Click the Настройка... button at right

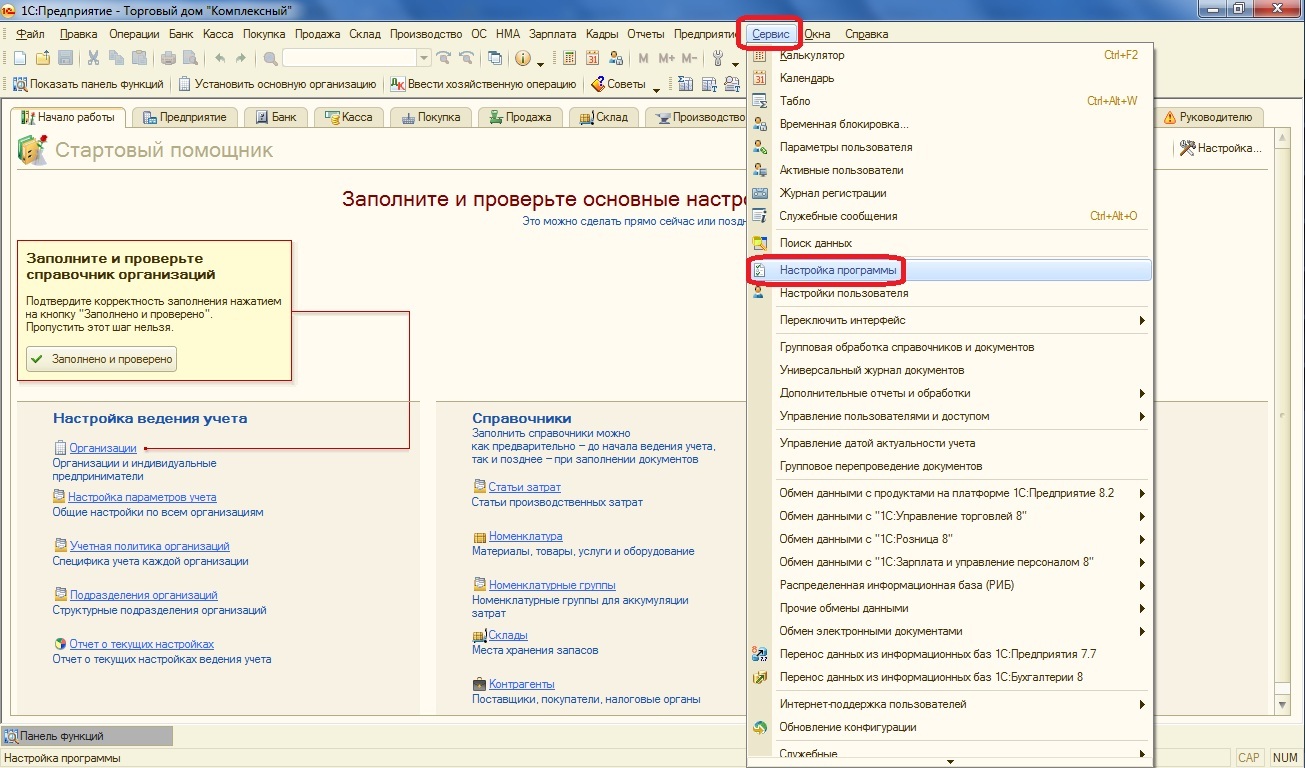(1220, 148)
